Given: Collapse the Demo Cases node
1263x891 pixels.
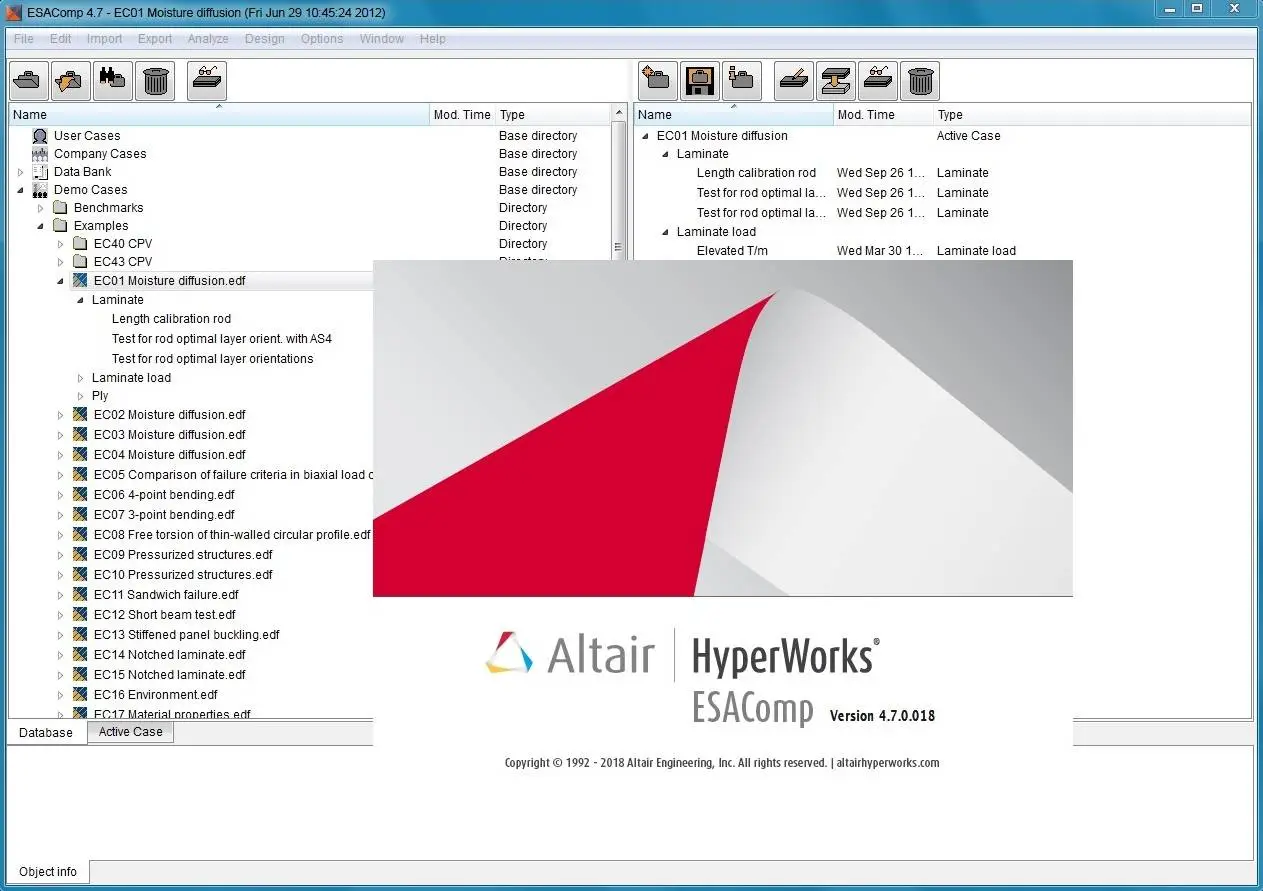Looking at the screenshot, I should 21,190.
